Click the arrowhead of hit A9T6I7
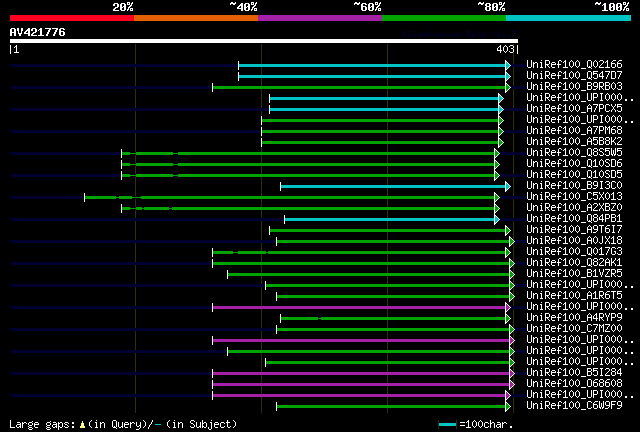The image size is (640, 432). pos(508,231)
